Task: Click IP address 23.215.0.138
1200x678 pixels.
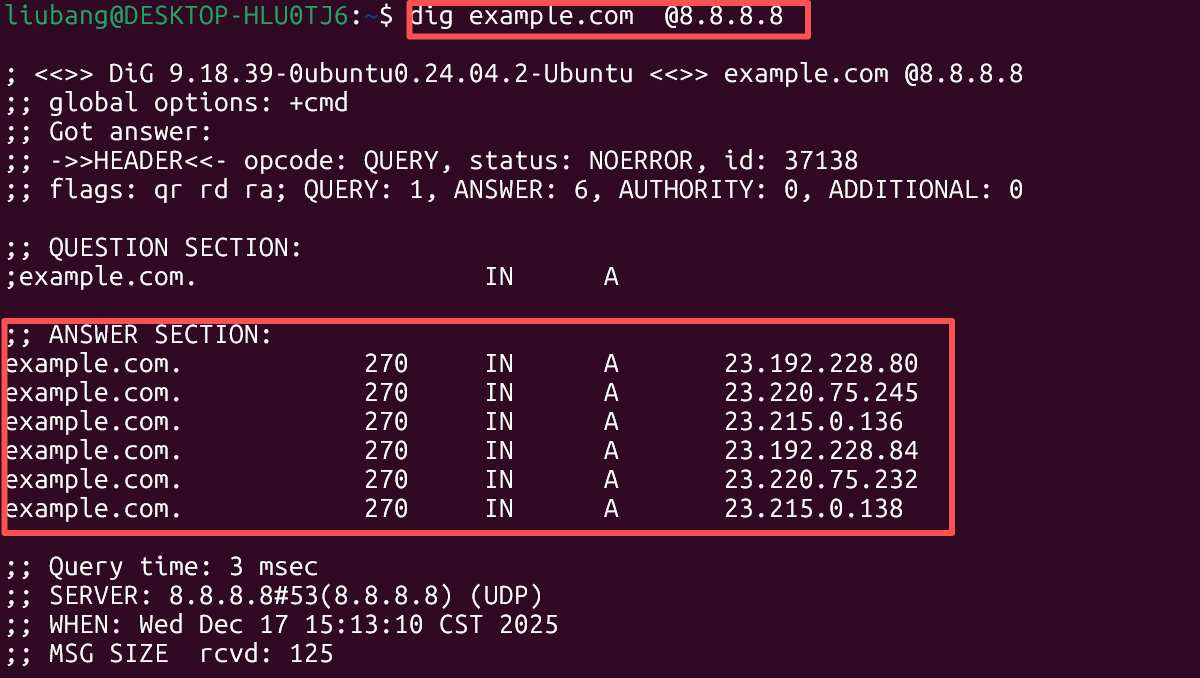Action: 813,509
